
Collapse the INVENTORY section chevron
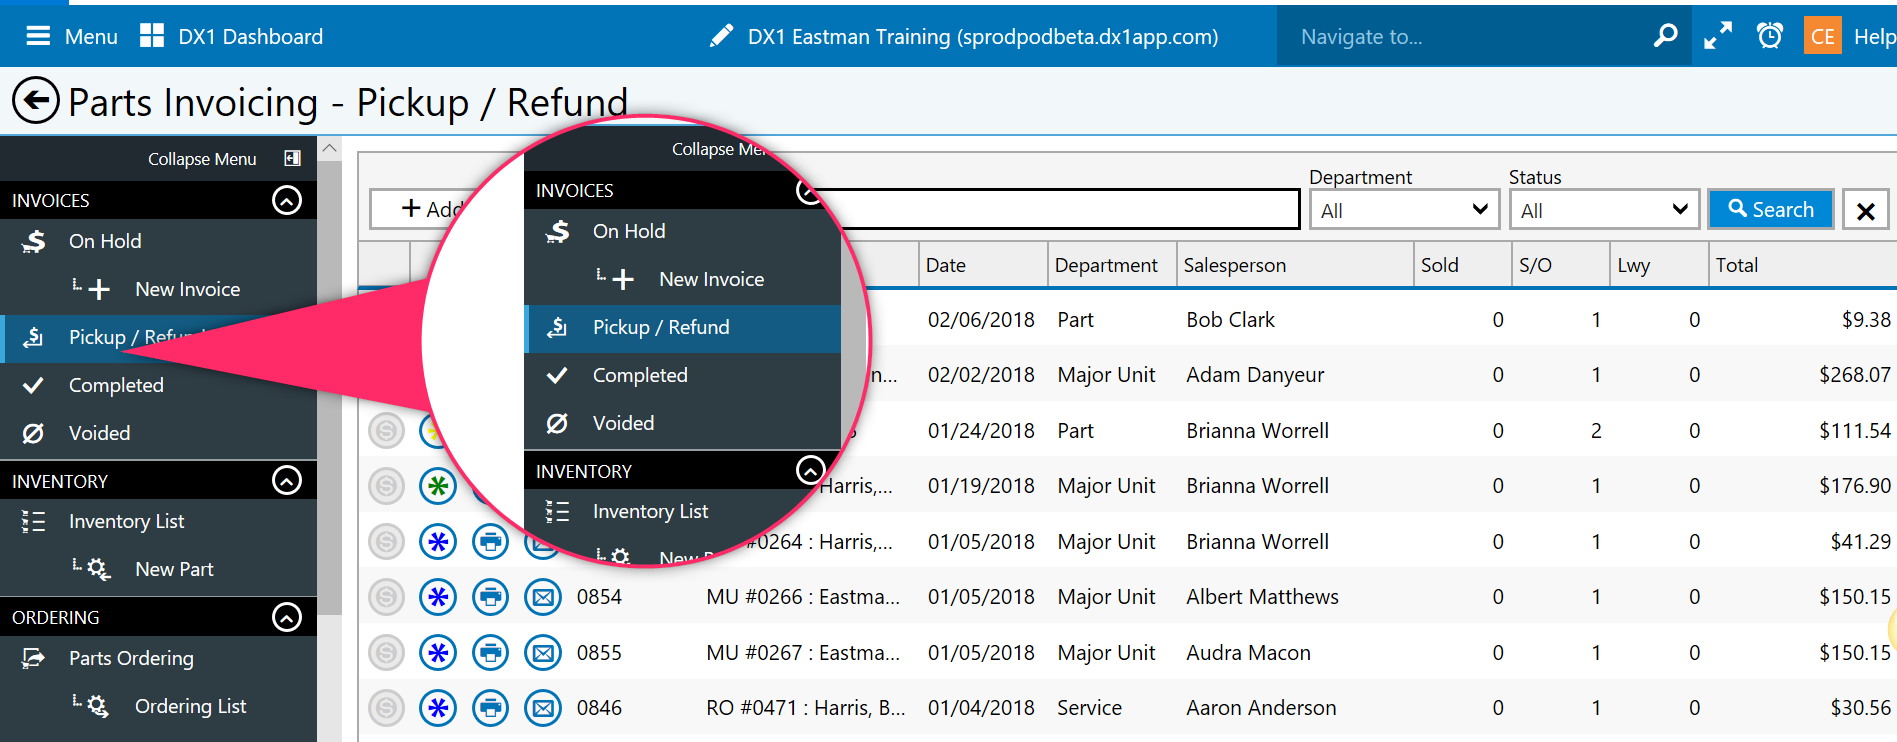pos(287,481)
